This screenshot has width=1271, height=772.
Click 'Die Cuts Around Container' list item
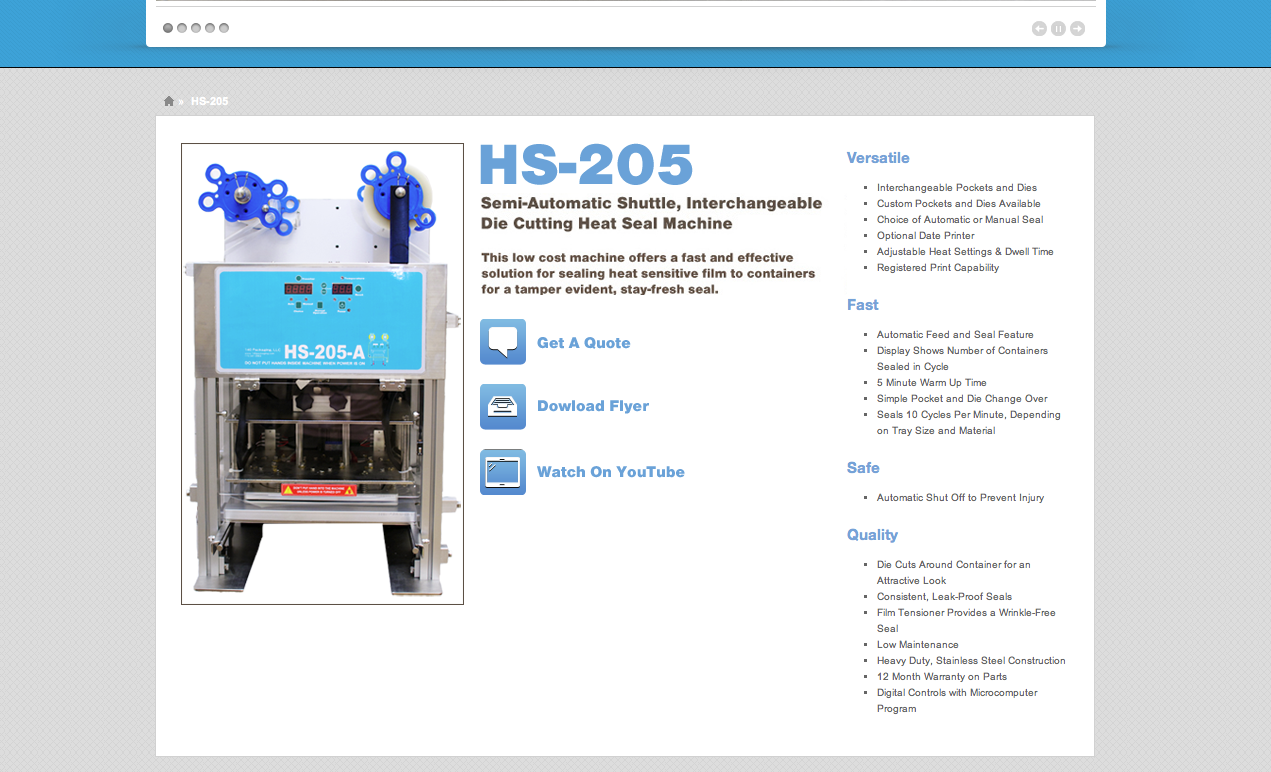(x=954, y=573)
